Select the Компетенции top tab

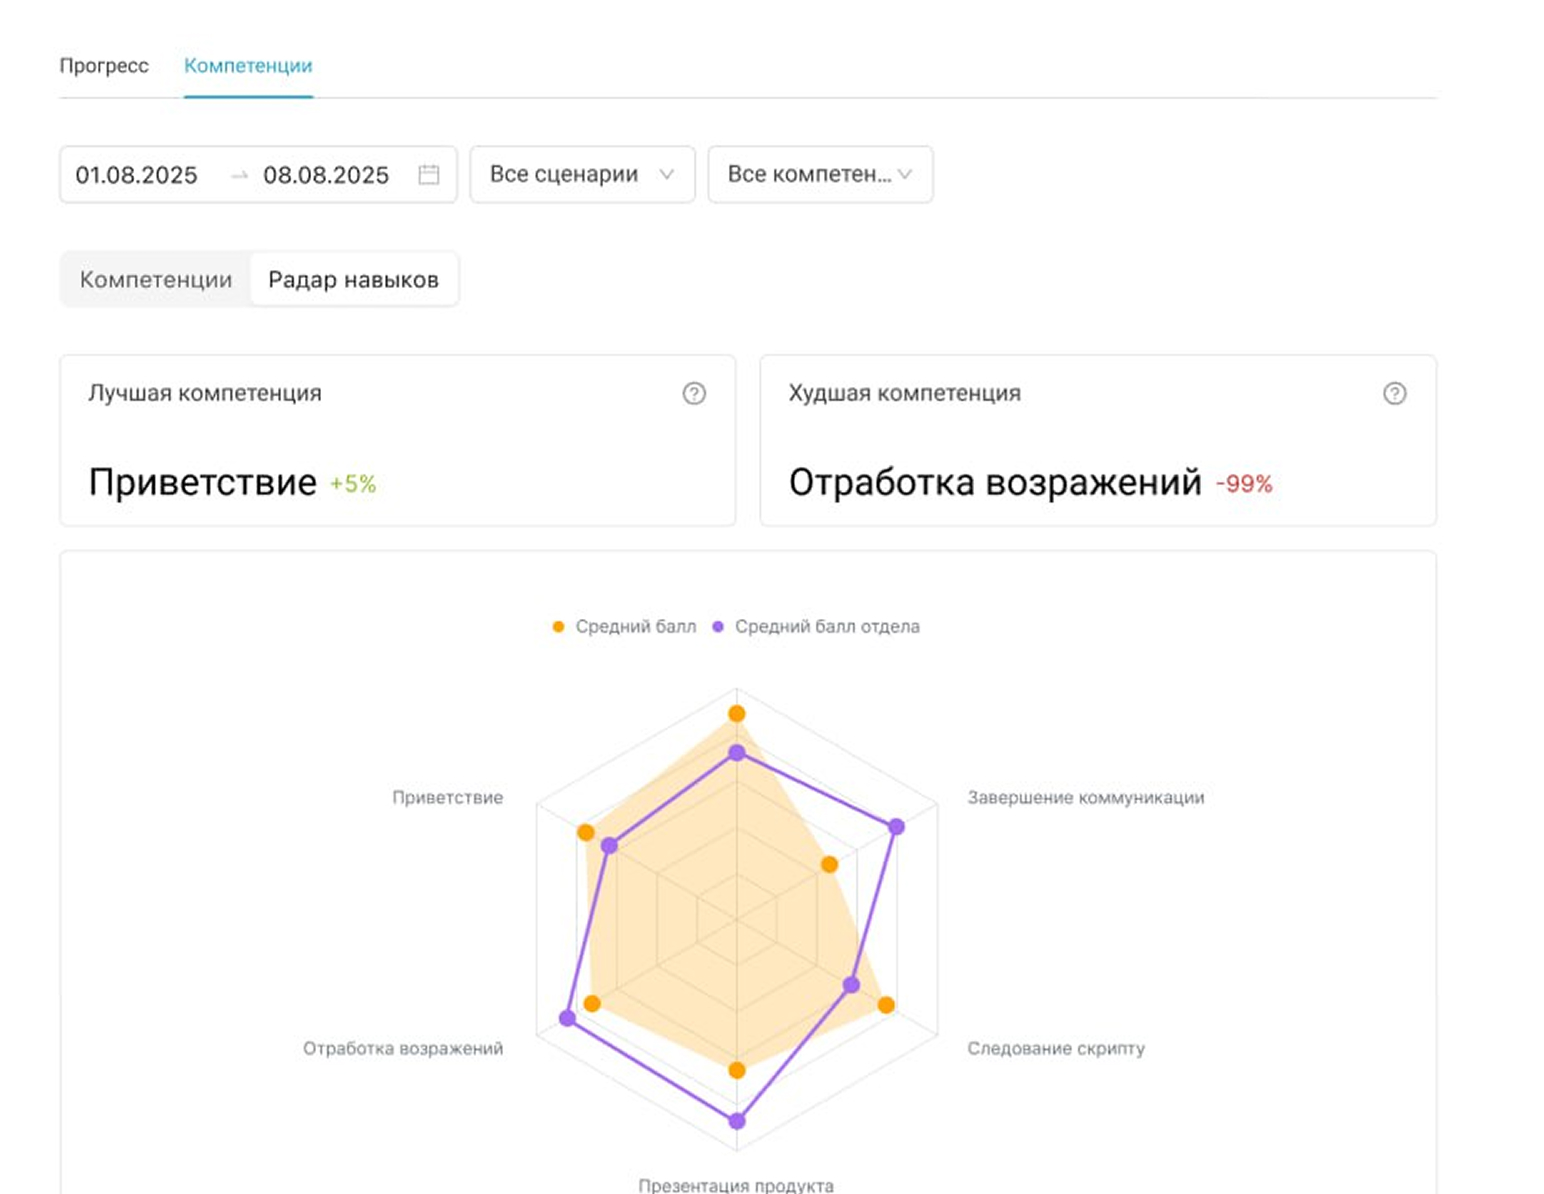click(x=248, y=66)
